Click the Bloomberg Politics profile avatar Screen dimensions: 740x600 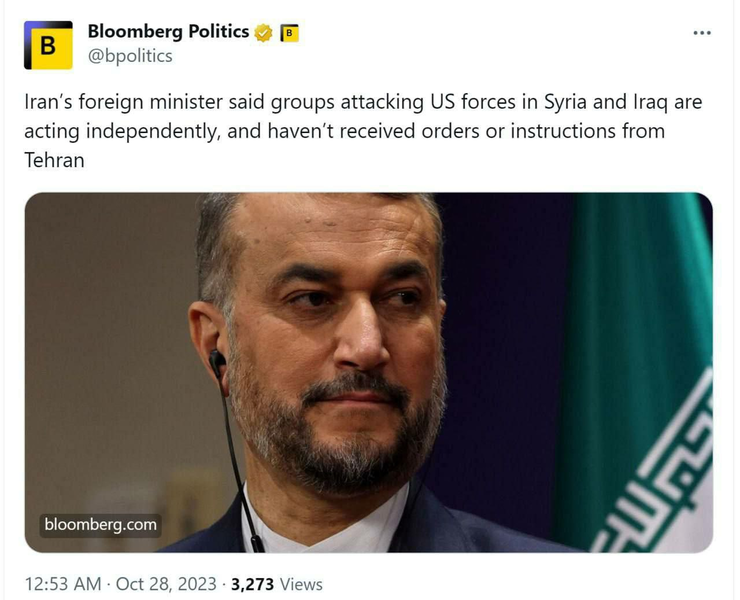click(x=48, y=44)
